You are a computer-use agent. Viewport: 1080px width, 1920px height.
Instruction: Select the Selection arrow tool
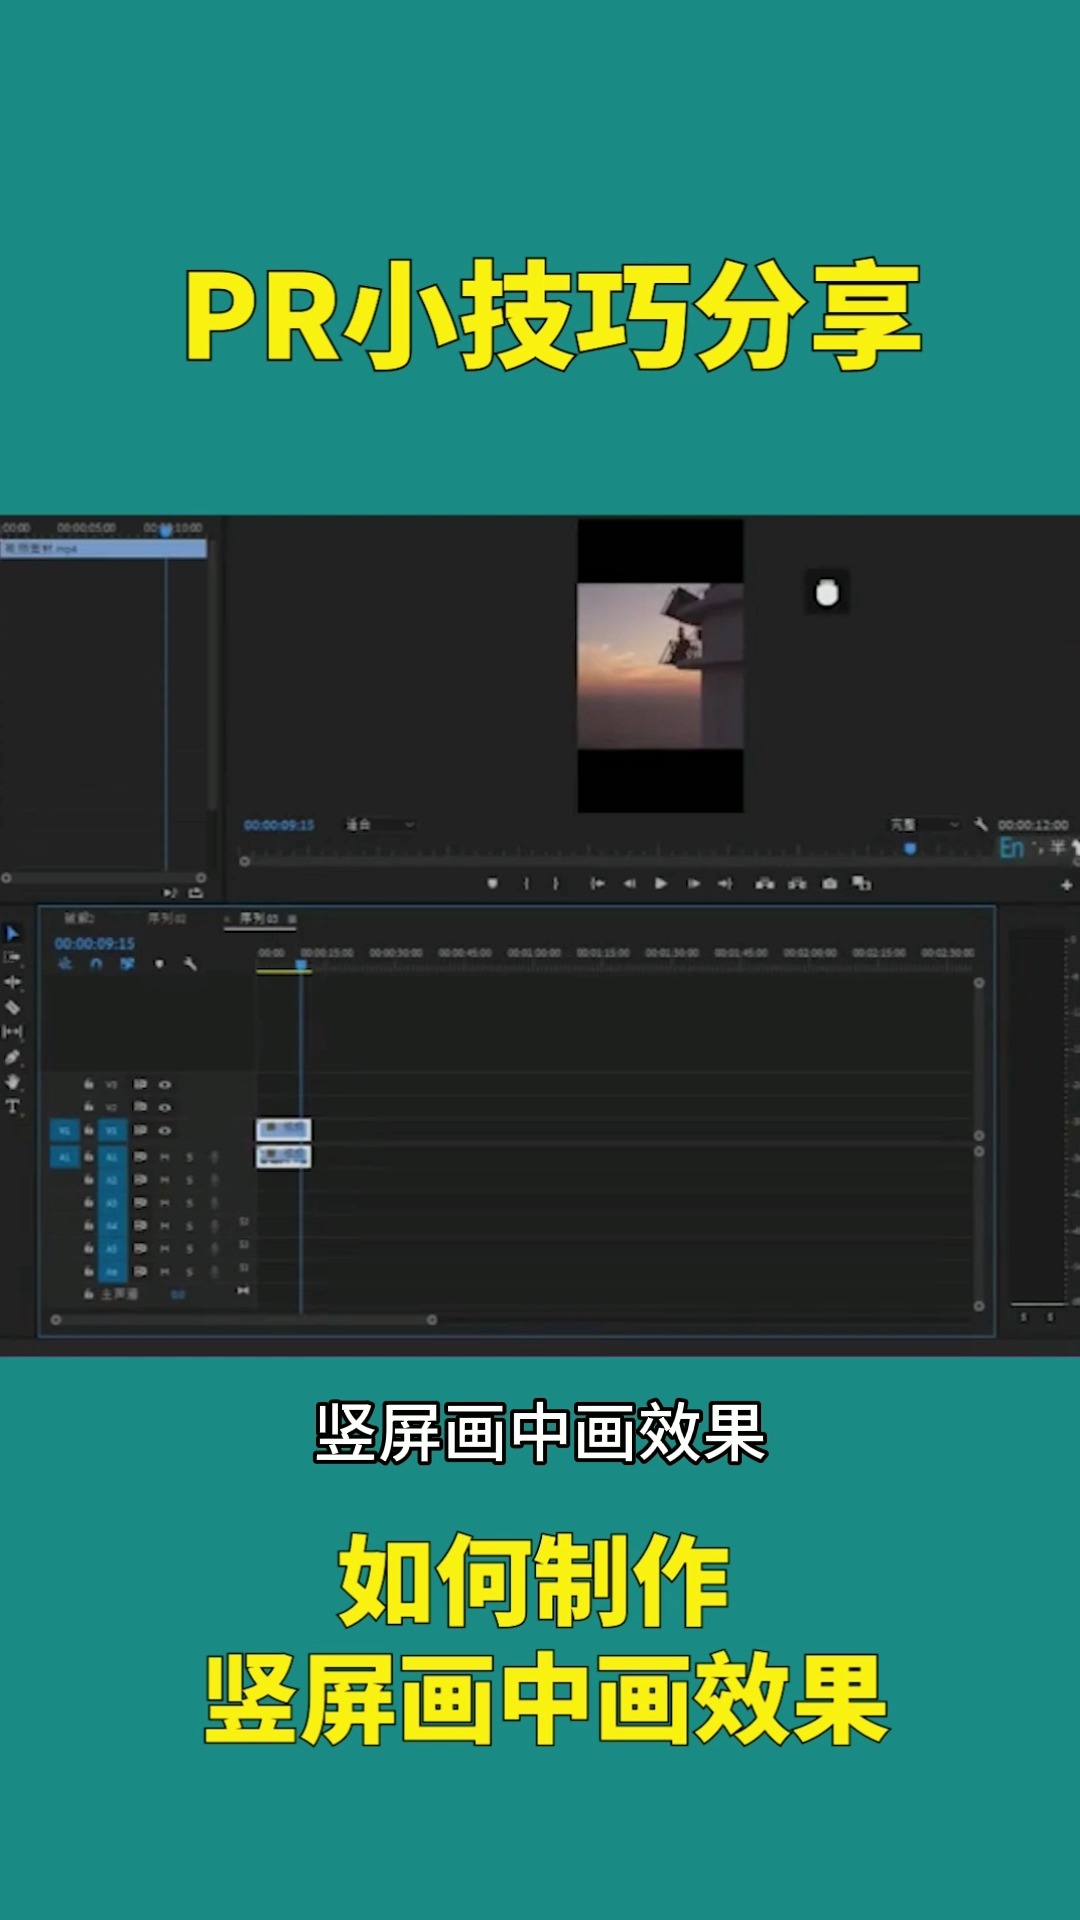[x=13, y=933]
